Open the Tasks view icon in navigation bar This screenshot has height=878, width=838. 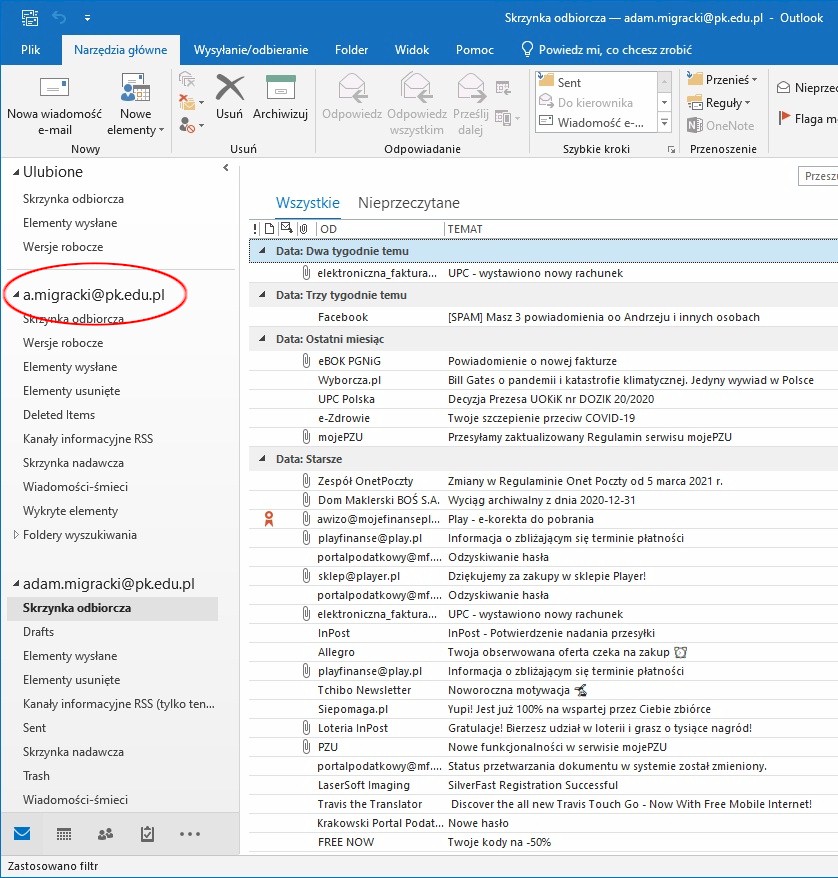coord(147,833)
